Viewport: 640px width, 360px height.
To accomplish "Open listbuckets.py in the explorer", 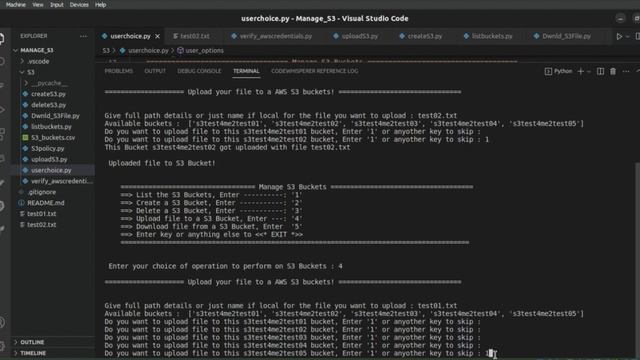I will pos(51,127).
